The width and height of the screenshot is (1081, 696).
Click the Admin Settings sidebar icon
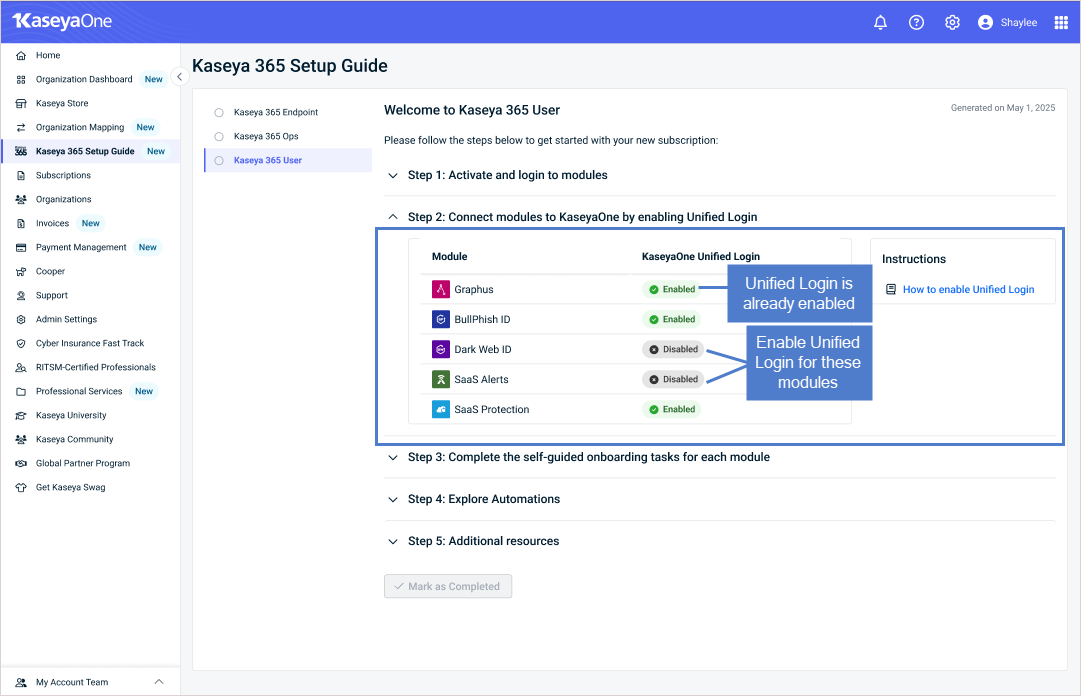click(x=21, y=320)
